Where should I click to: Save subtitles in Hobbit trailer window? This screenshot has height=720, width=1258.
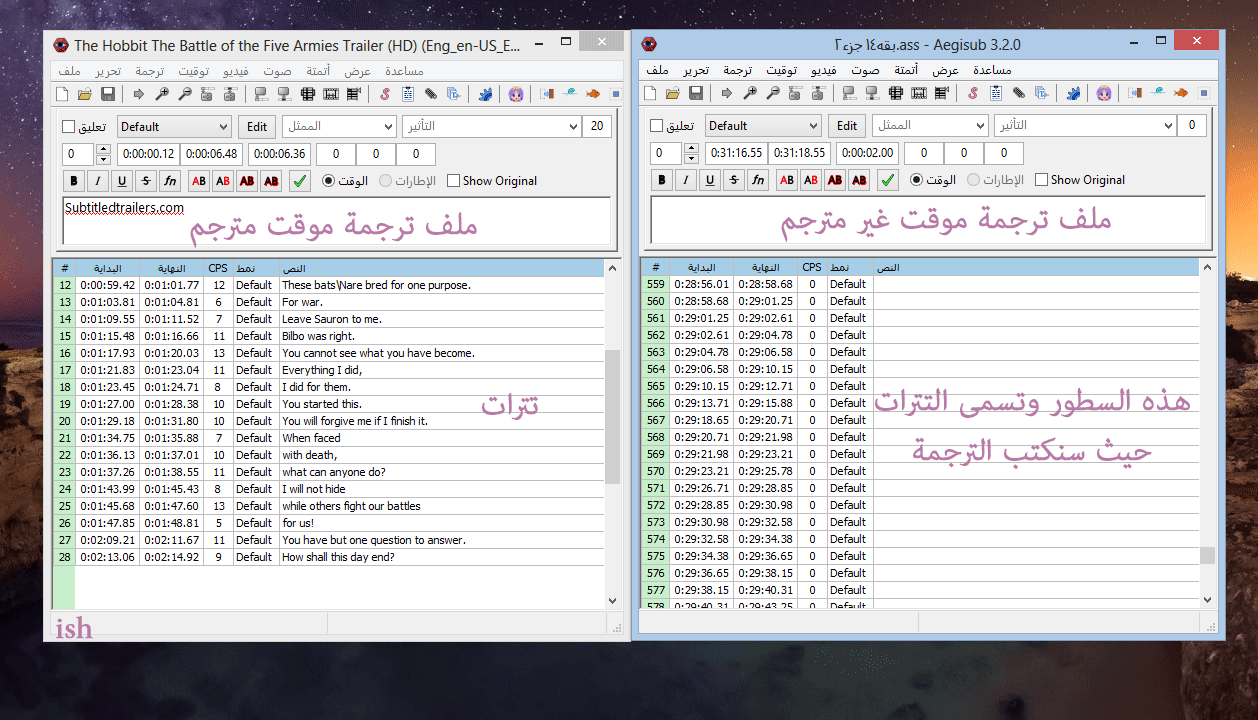coord(108,94)
